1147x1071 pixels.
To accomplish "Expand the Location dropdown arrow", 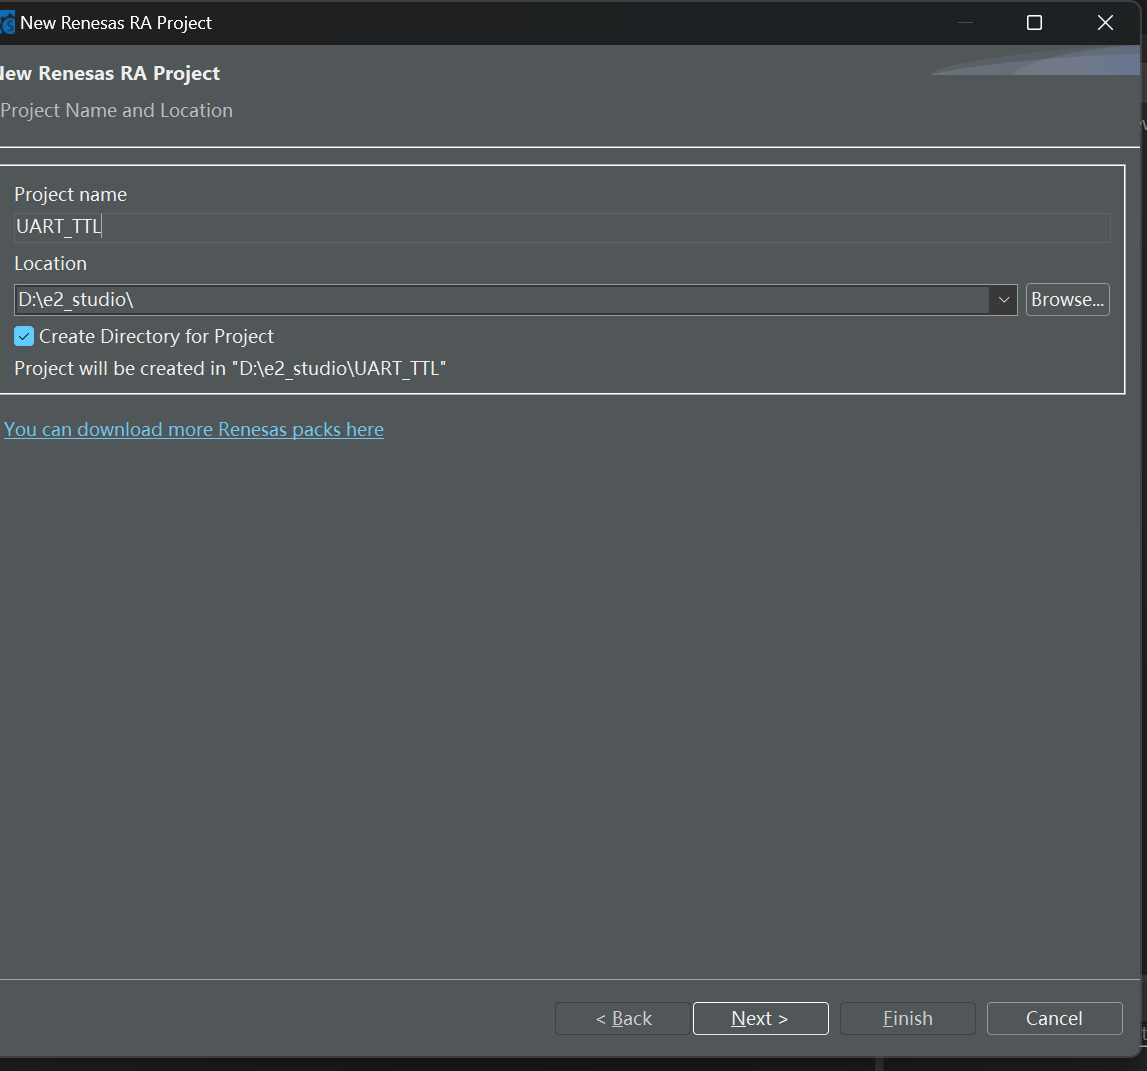I will point(1004,300).
